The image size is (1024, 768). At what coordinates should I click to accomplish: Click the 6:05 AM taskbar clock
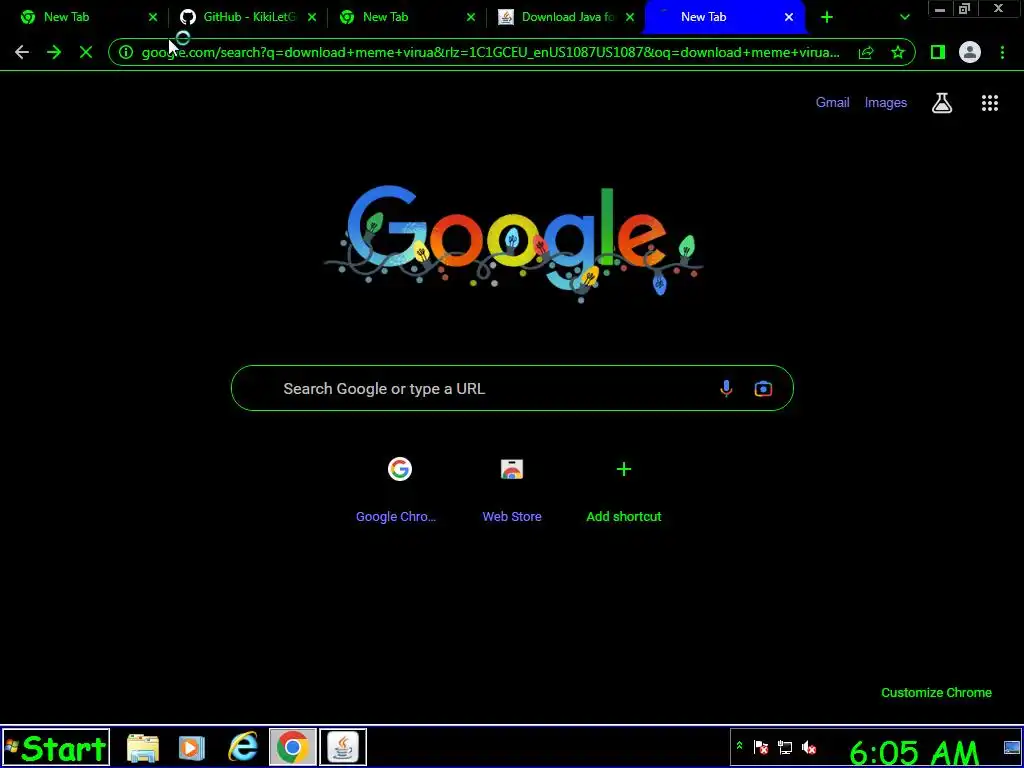click(x=914, y=752)
